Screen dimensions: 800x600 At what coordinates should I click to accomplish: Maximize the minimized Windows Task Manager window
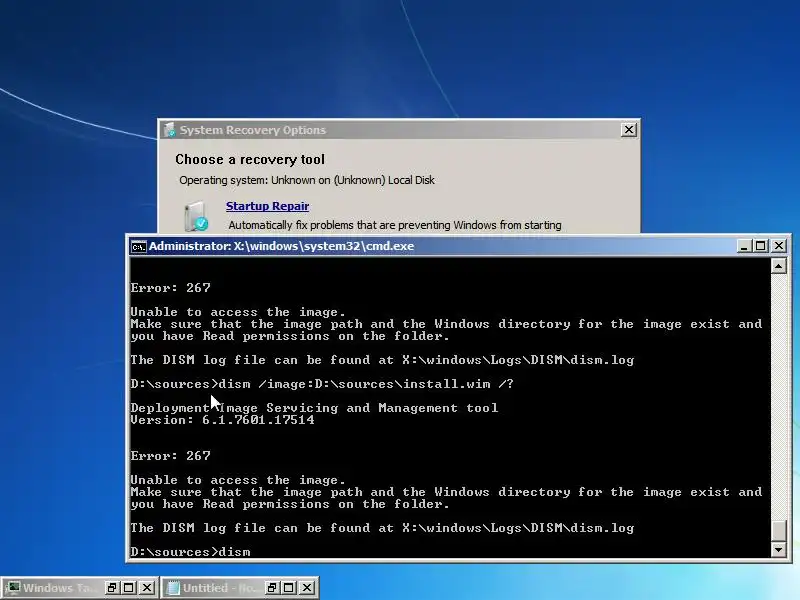click(x=129, y=588)
